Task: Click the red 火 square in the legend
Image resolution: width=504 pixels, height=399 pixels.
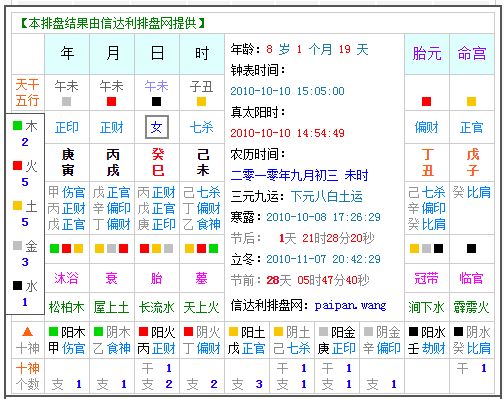Action: pos(17,165)
